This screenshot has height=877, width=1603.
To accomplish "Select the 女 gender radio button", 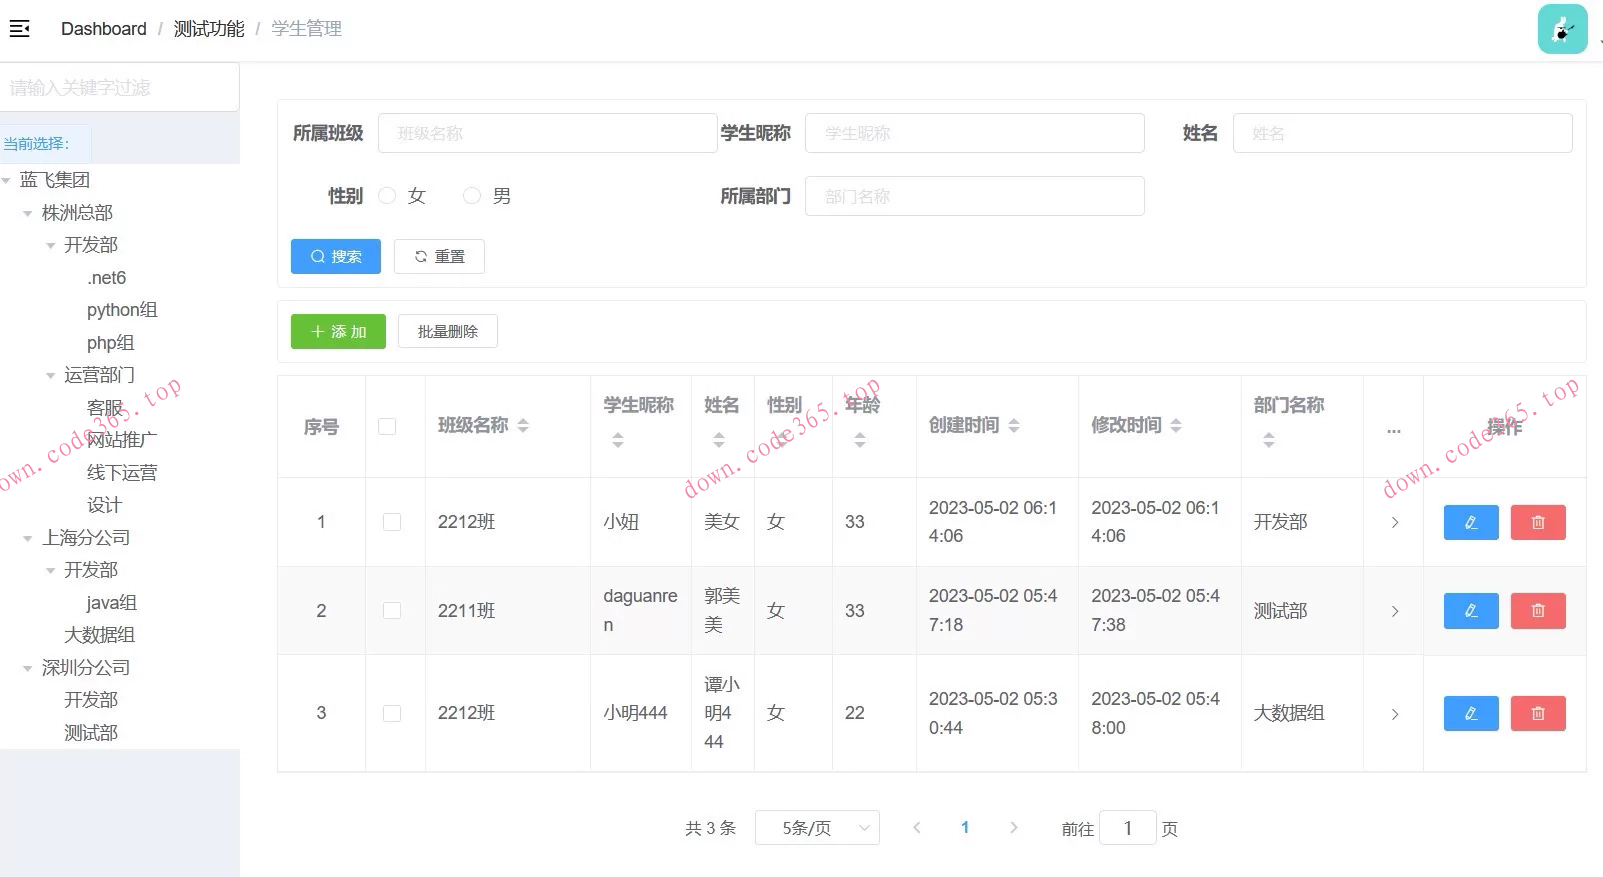I will (x=388, y=196).
